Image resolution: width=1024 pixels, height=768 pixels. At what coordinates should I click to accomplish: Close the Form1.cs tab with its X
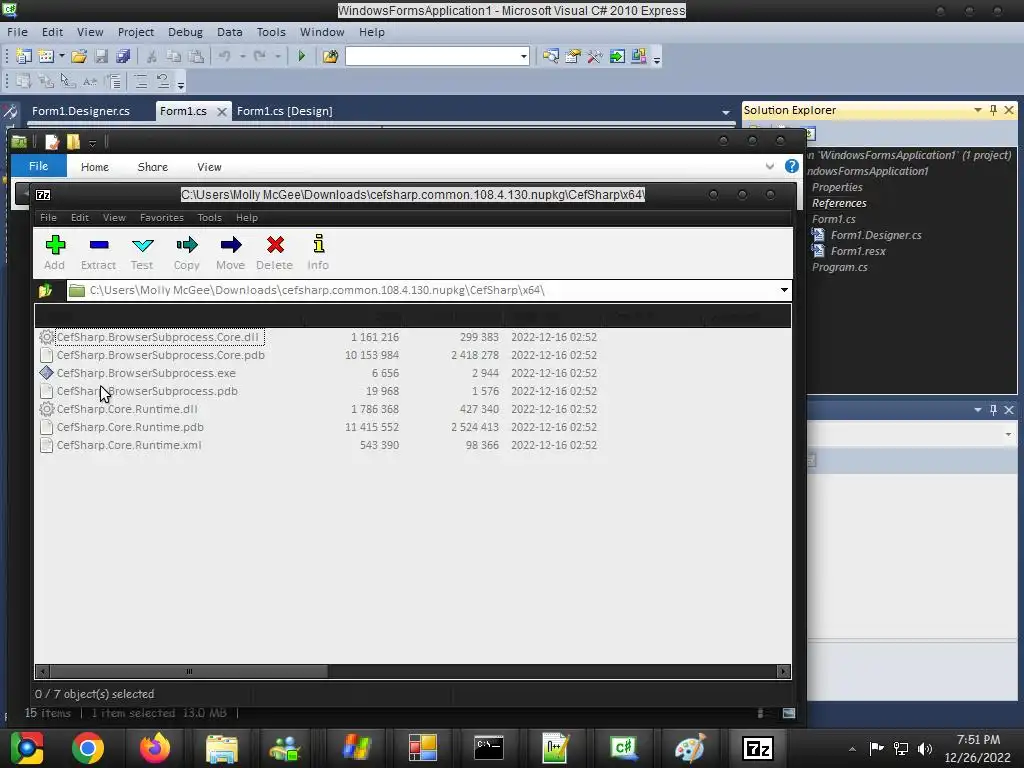pos(222,112)
